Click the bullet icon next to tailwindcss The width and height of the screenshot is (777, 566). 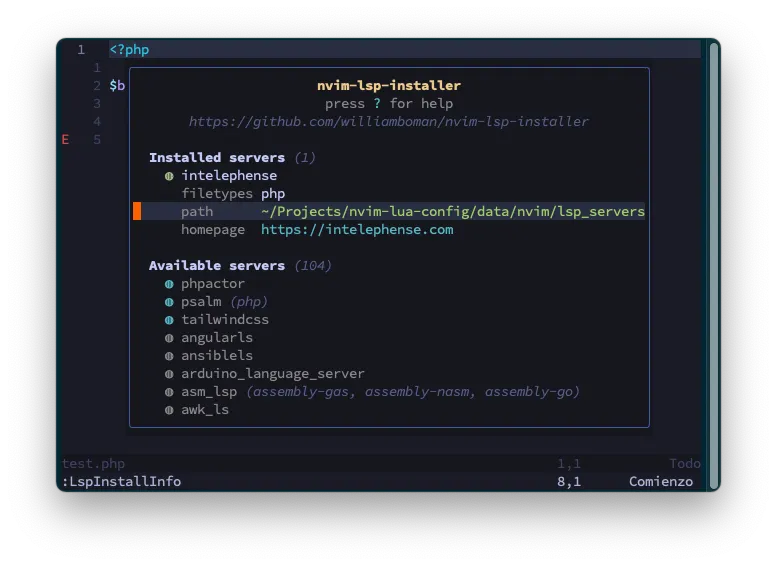coord(169,320)
